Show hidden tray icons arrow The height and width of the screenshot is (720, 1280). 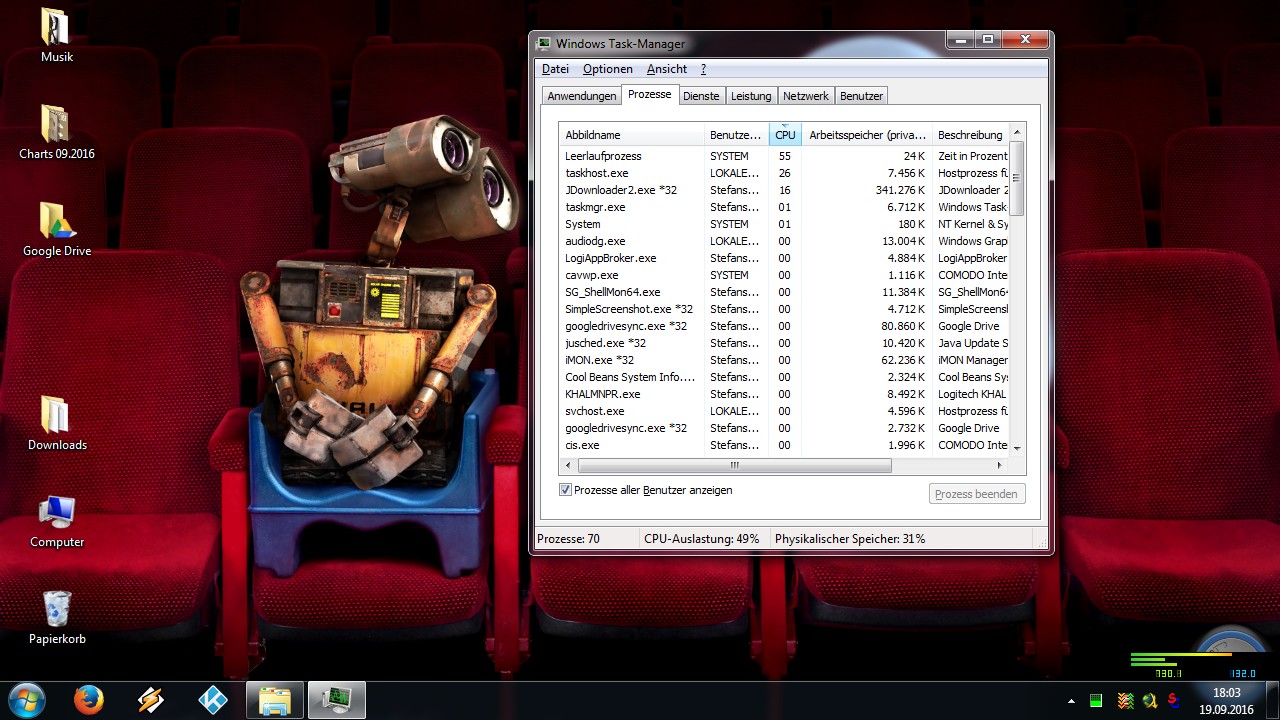1072,701
